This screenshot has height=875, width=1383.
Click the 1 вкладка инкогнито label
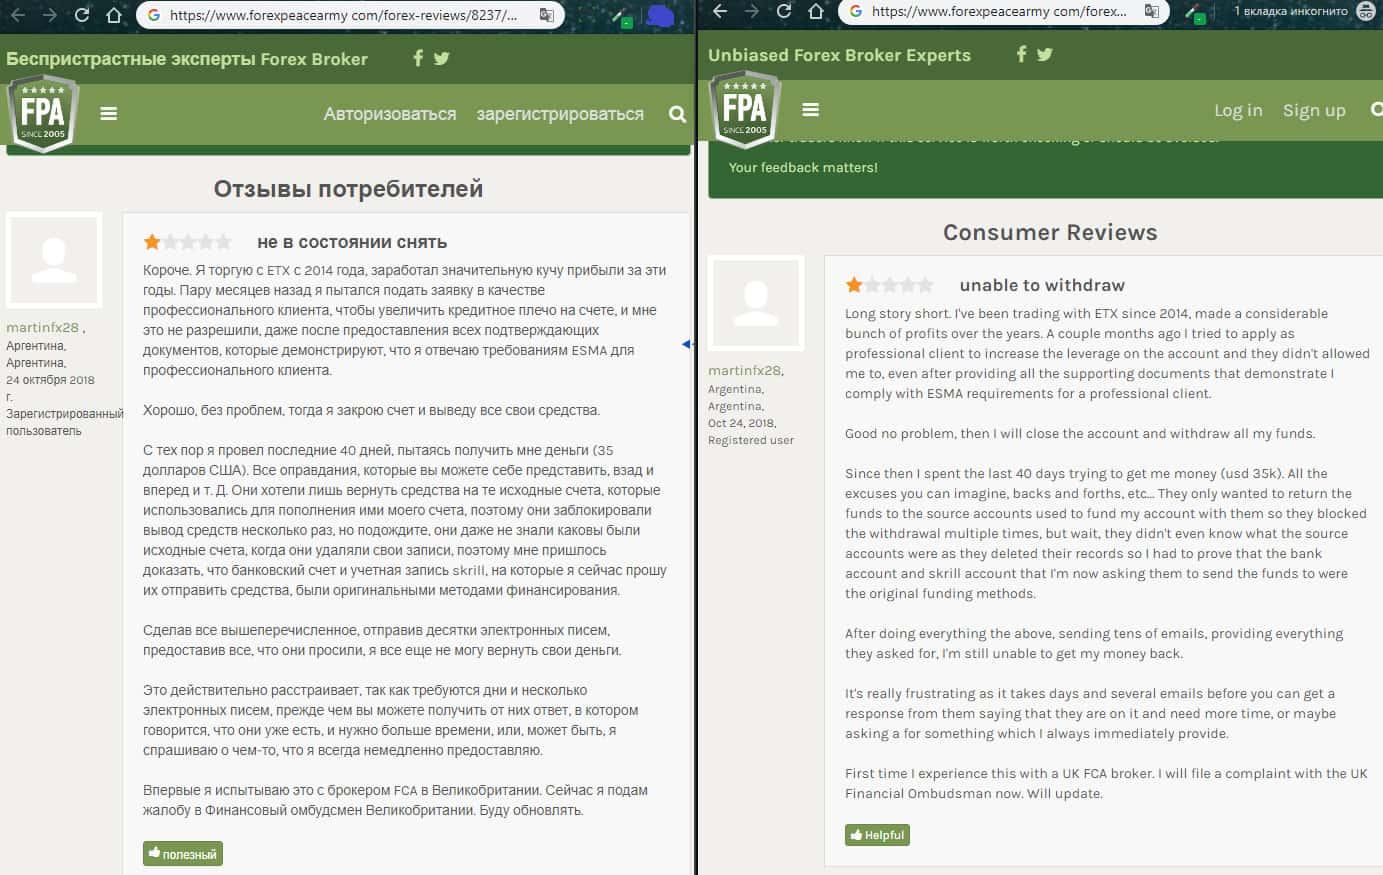click(x=1291, y=11)
